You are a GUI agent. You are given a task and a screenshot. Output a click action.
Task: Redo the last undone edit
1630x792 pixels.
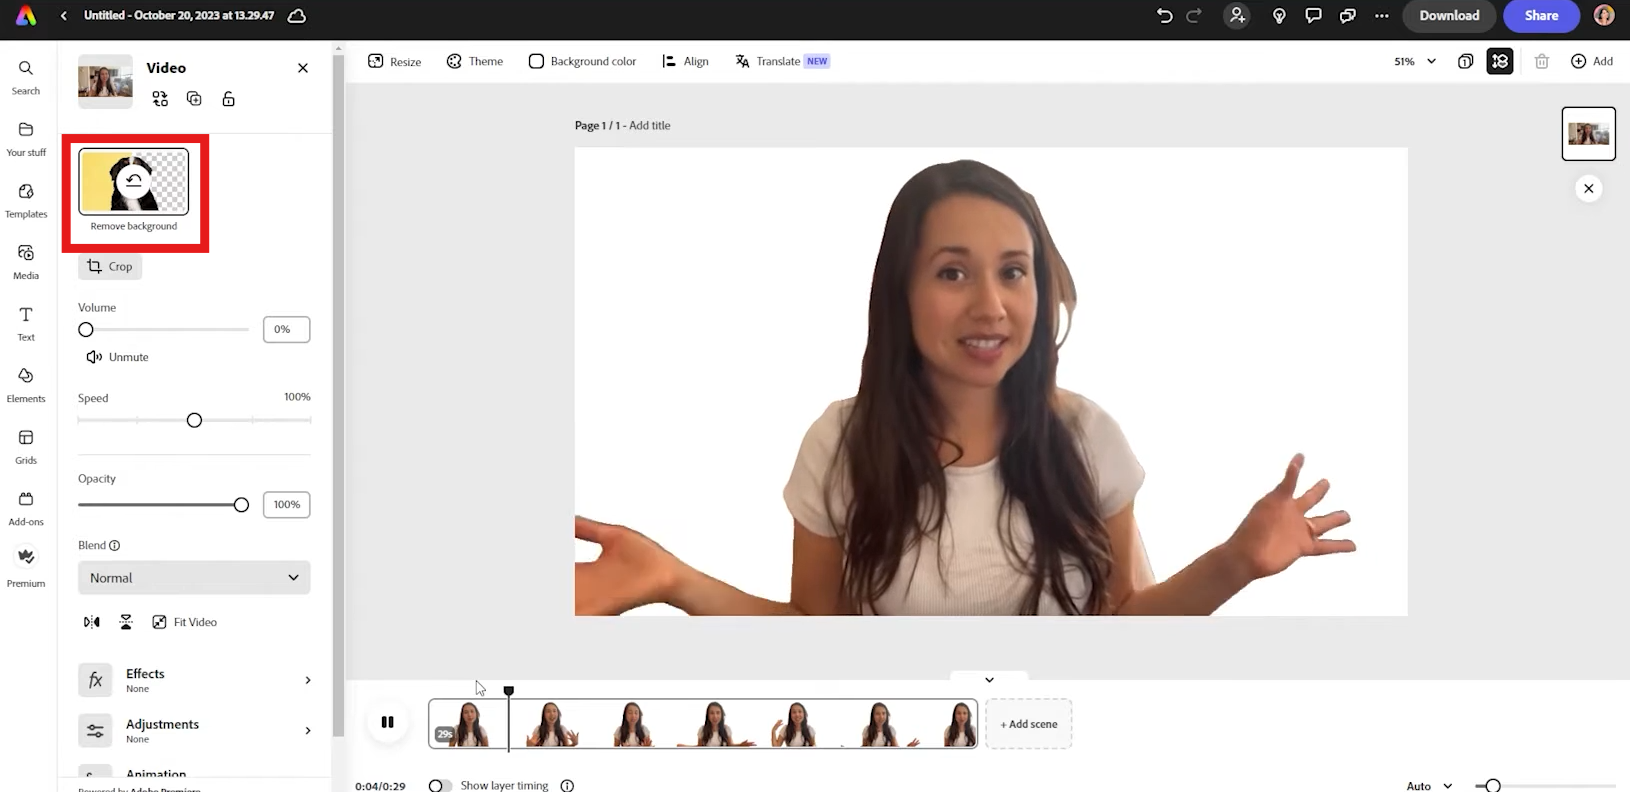1194,16
